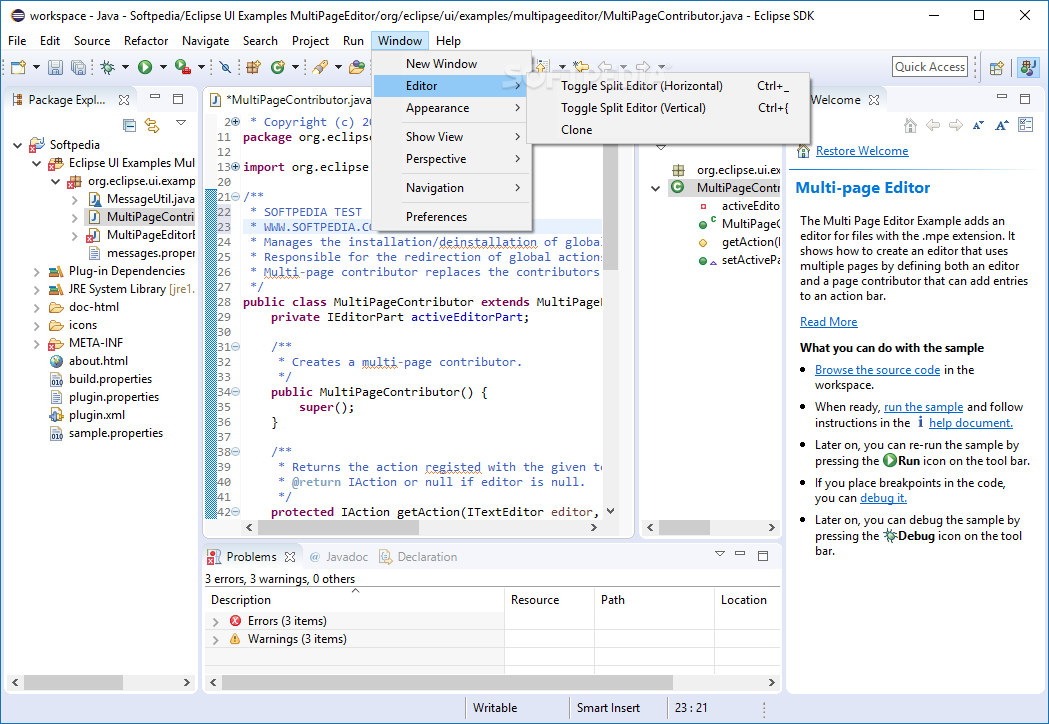Collapse the Softpedia project node
This screenshot has height=724, width=1049.
tap(17, 145)
